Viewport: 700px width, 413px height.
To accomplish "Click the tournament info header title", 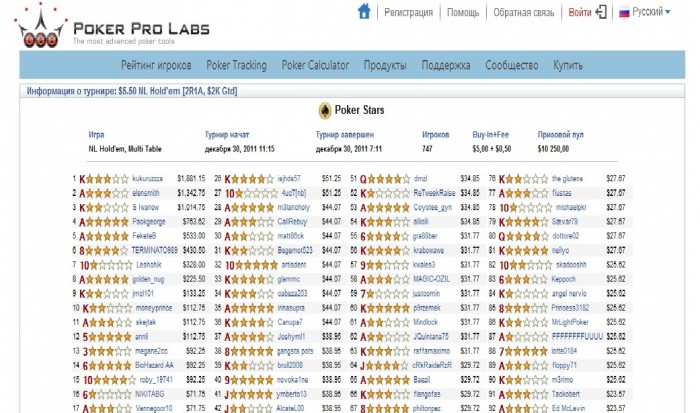I will (132, 91).
